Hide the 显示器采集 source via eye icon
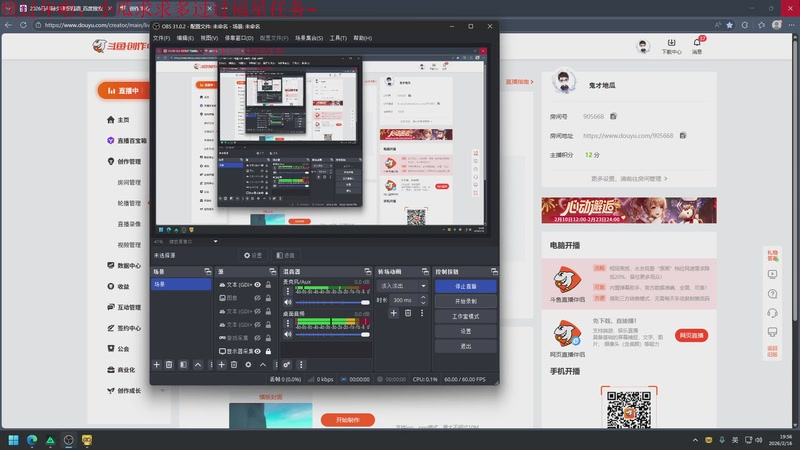Viewport: 800px width, 450px height. pos(258,351)
